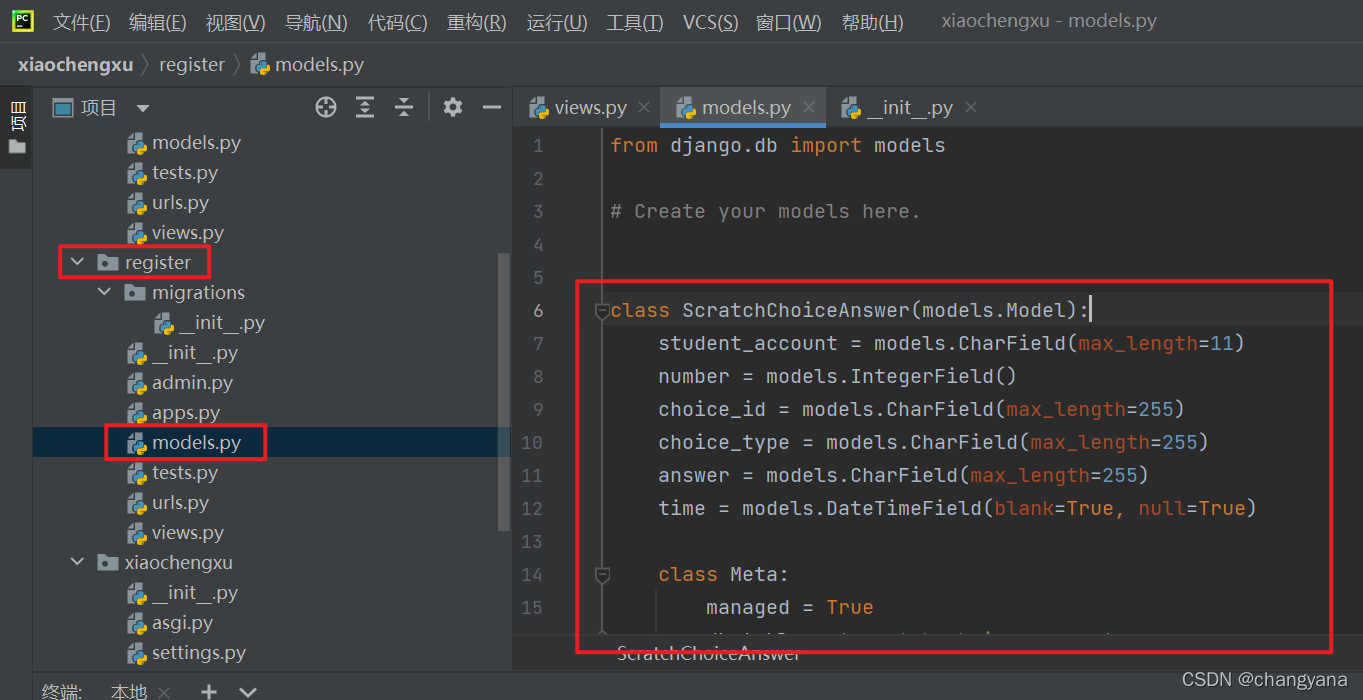Collapse the register folder
This screenshot has width=1363, height=700.
coord(78,263)
